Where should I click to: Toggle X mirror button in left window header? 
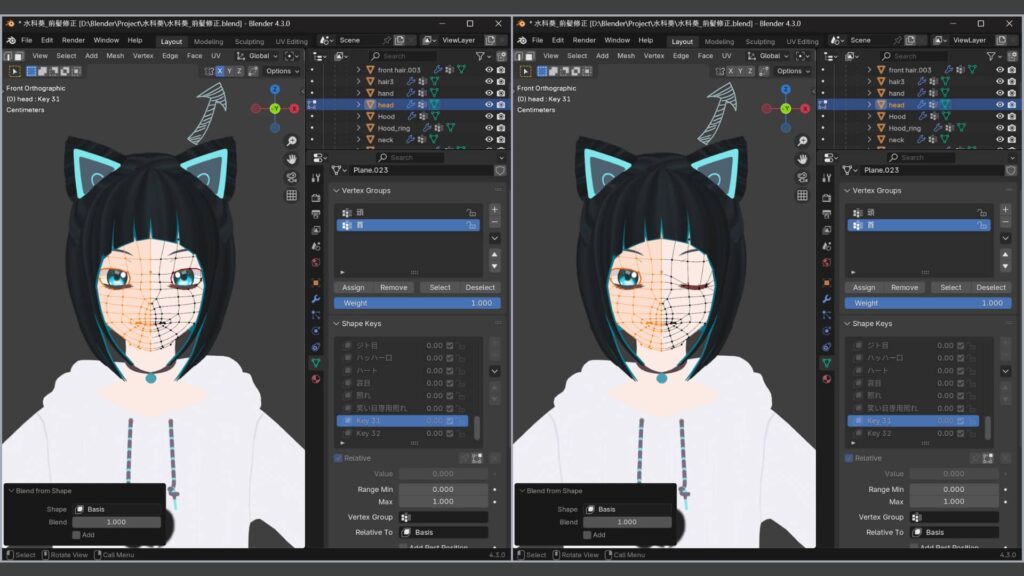[220, 71]
